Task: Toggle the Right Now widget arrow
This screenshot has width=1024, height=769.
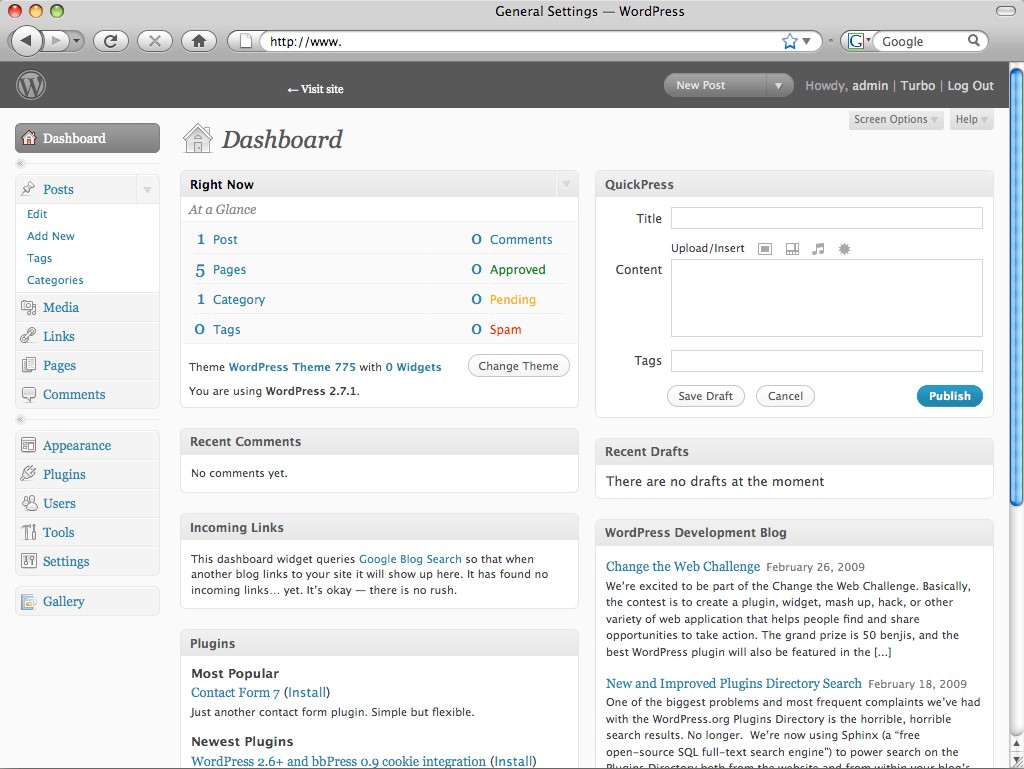Action: pyautogui.click(x=566, y=184)
